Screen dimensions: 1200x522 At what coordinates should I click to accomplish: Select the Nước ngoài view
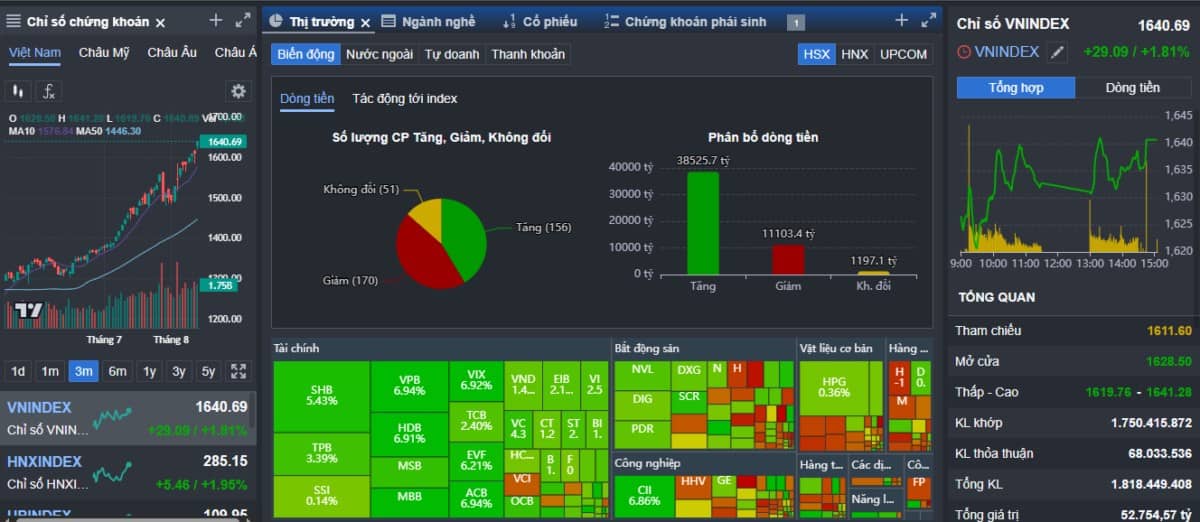click(x=379, y=54)
